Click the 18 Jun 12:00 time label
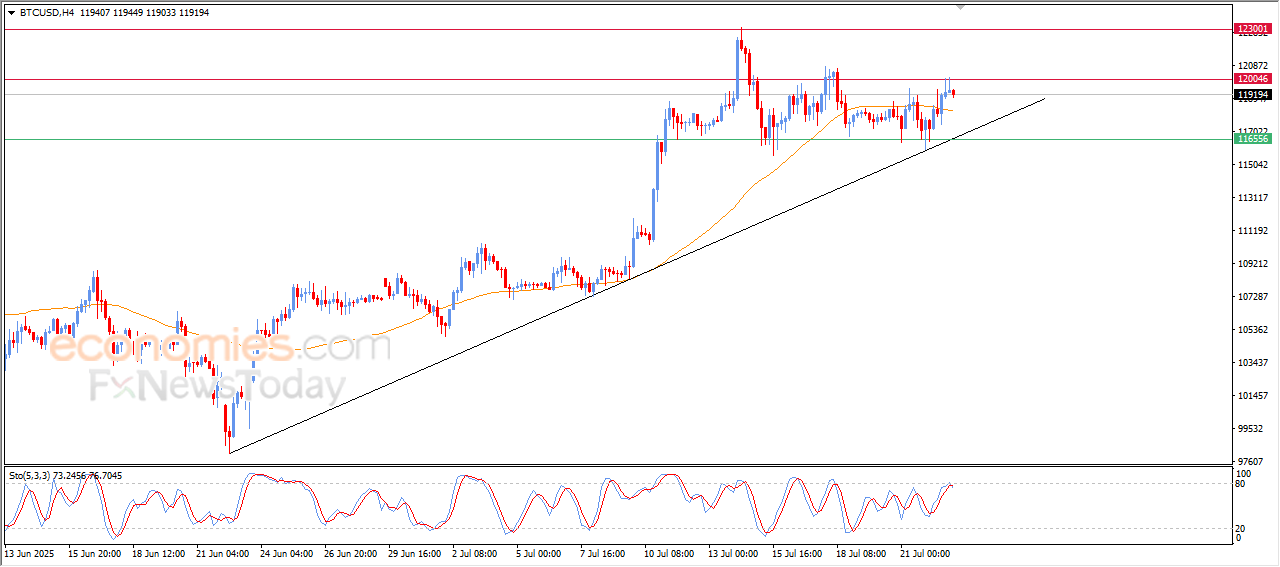This screenshot has height=567, width=1280. 158,552
